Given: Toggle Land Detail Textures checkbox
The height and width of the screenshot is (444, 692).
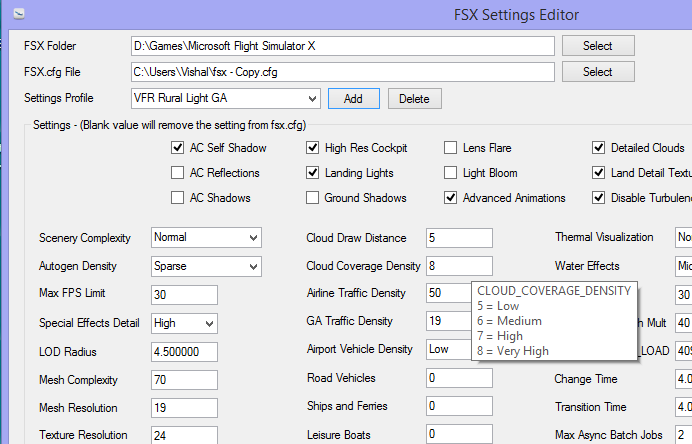Looking at the screenshot, I should (598, 173).
